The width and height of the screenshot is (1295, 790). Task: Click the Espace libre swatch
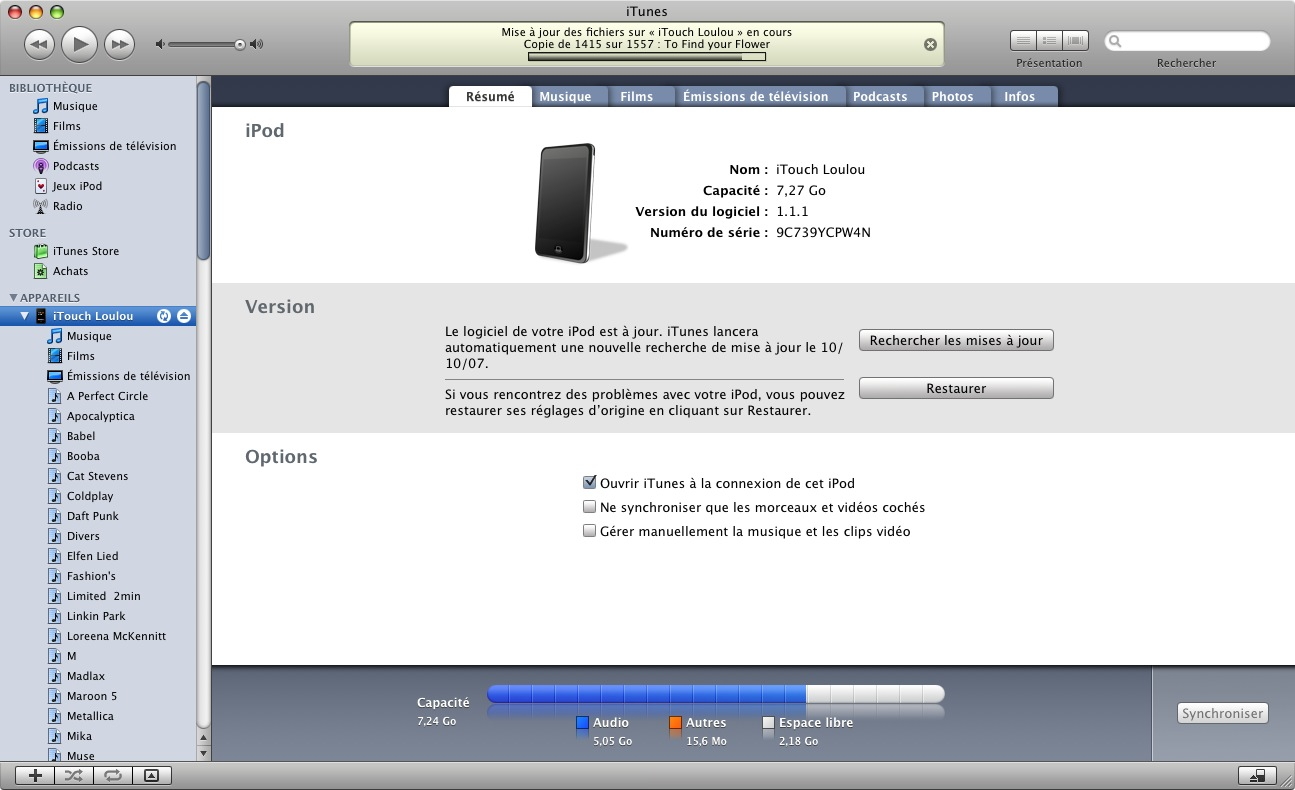(768, 723)
